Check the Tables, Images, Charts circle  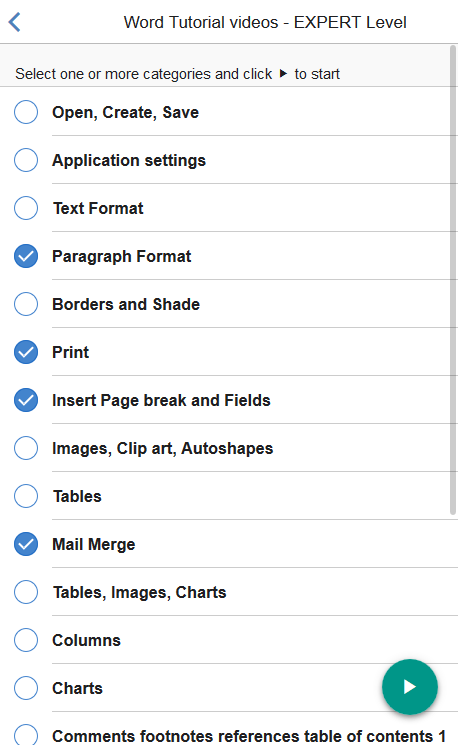click(x=26, y=592)
